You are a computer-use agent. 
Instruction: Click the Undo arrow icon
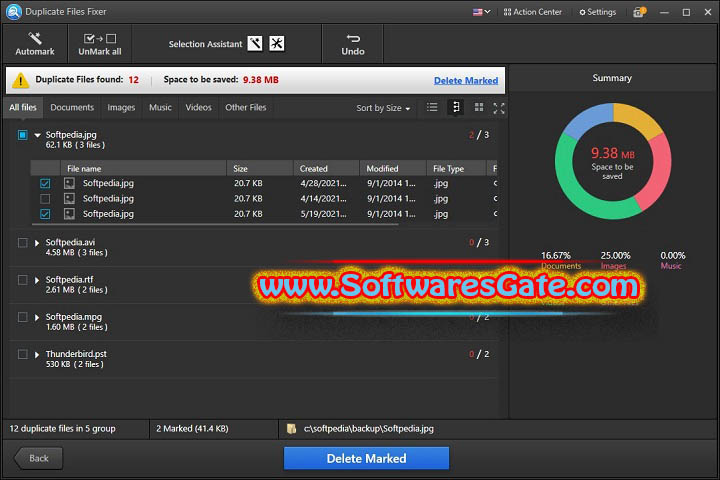353,38
